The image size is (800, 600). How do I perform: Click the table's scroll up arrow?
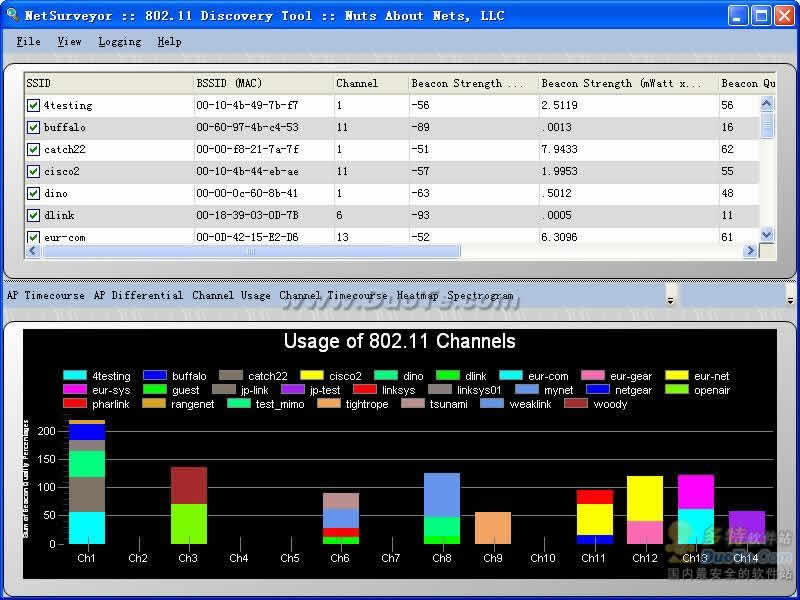pyautogui.click(x=767, y=104)
